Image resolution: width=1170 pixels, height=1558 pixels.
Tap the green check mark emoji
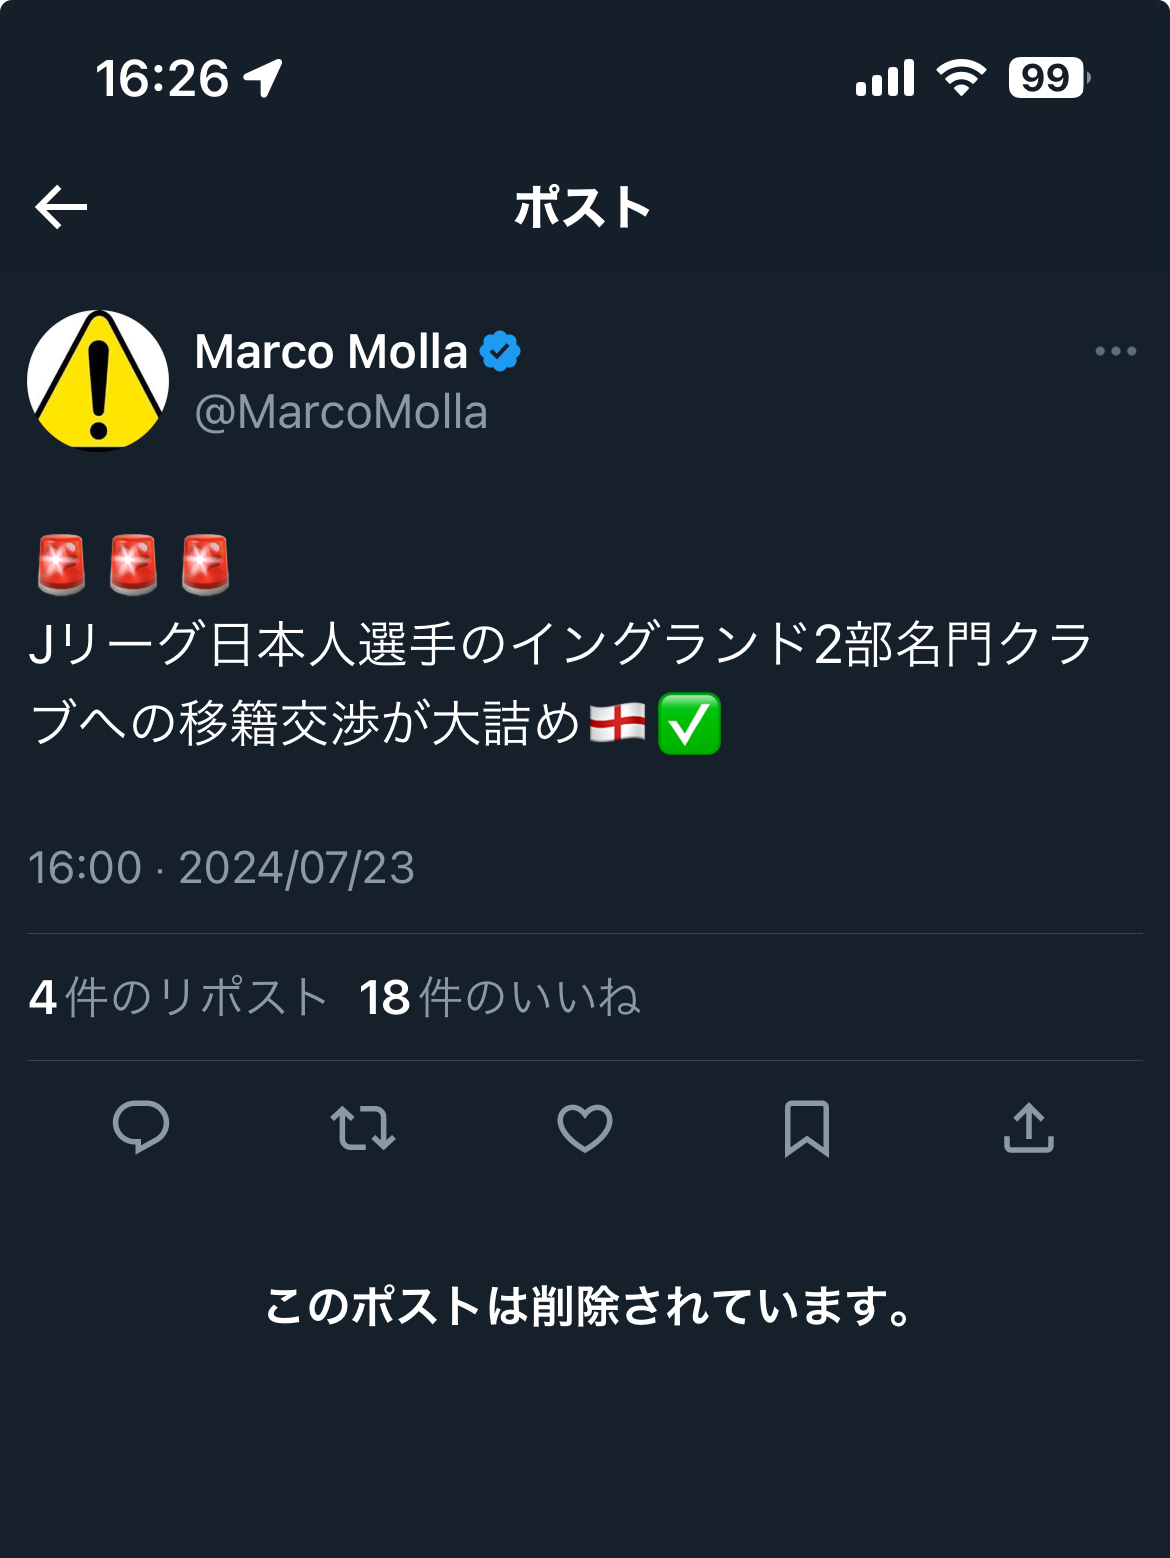(690, 723)
